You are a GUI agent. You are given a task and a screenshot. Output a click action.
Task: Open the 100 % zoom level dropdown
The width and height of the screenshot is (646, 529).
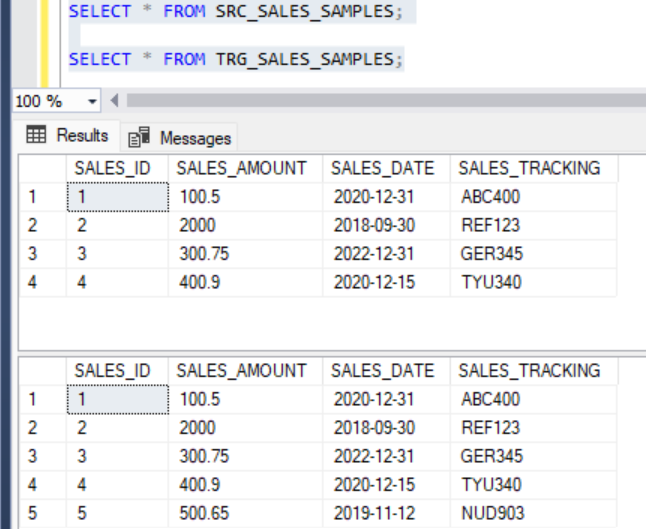click(93, 101)
